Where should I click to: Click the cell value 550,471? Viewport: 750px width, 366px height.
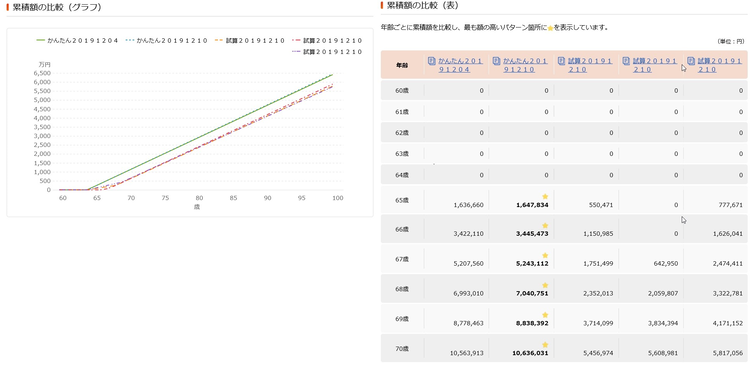602,205
